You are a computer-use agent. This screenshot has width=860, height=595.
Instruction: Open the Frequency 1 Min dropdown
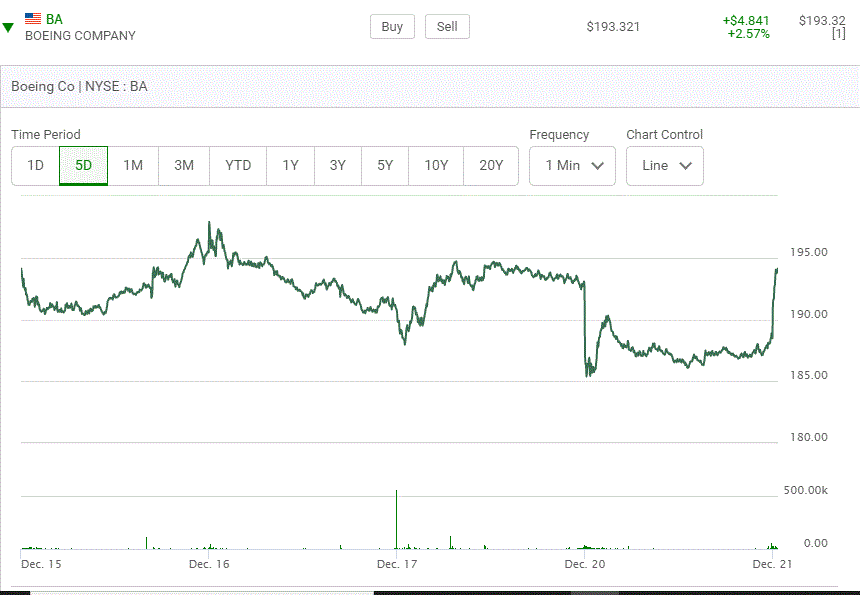point(572,166)
